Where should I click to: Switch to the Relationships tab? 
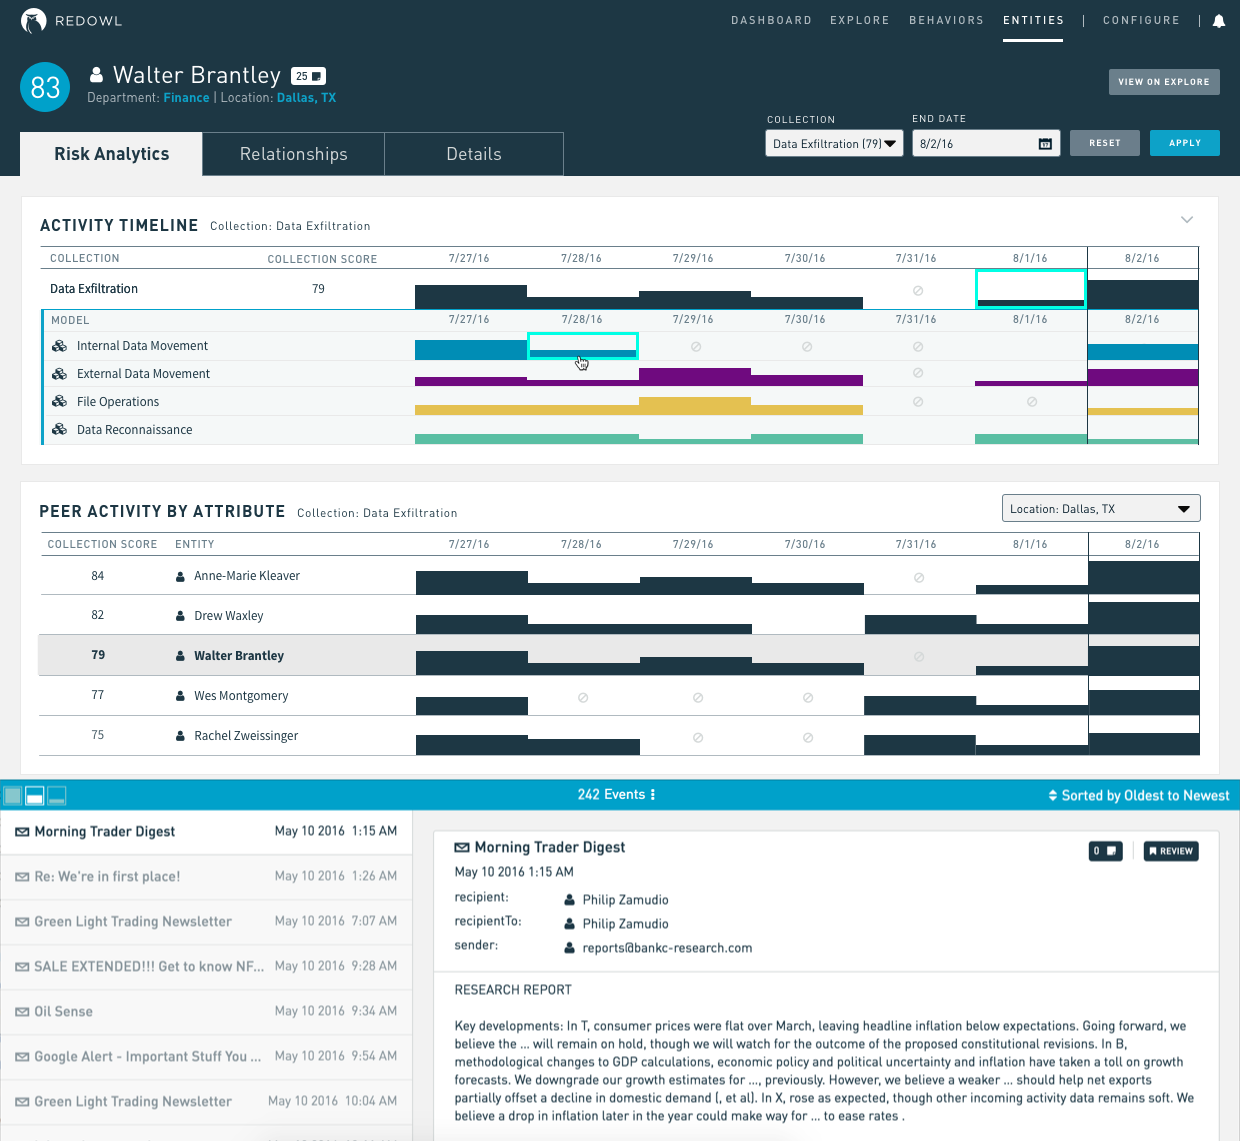(294, 154)
